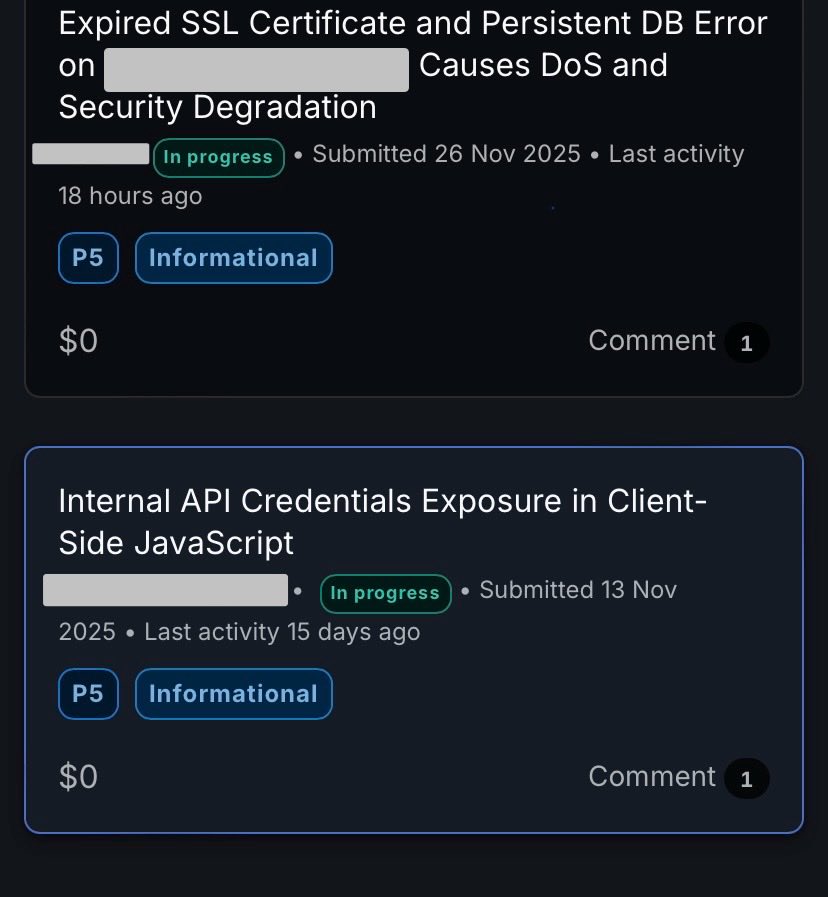The height and width of the screenshot is (897, 828).
Task: Click the In progress badge on the SSL report
Action: point(218,157)
